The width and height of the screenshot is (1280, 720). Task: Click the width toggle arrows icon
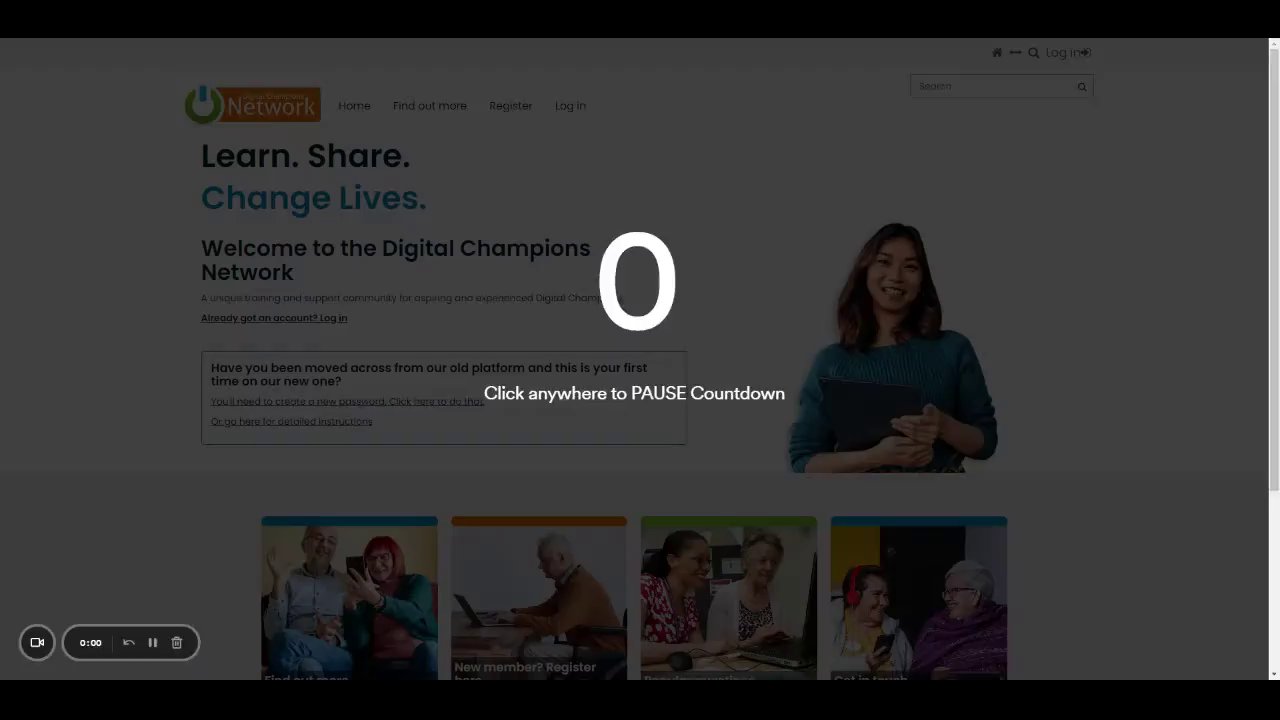[x=1015, y=53]
